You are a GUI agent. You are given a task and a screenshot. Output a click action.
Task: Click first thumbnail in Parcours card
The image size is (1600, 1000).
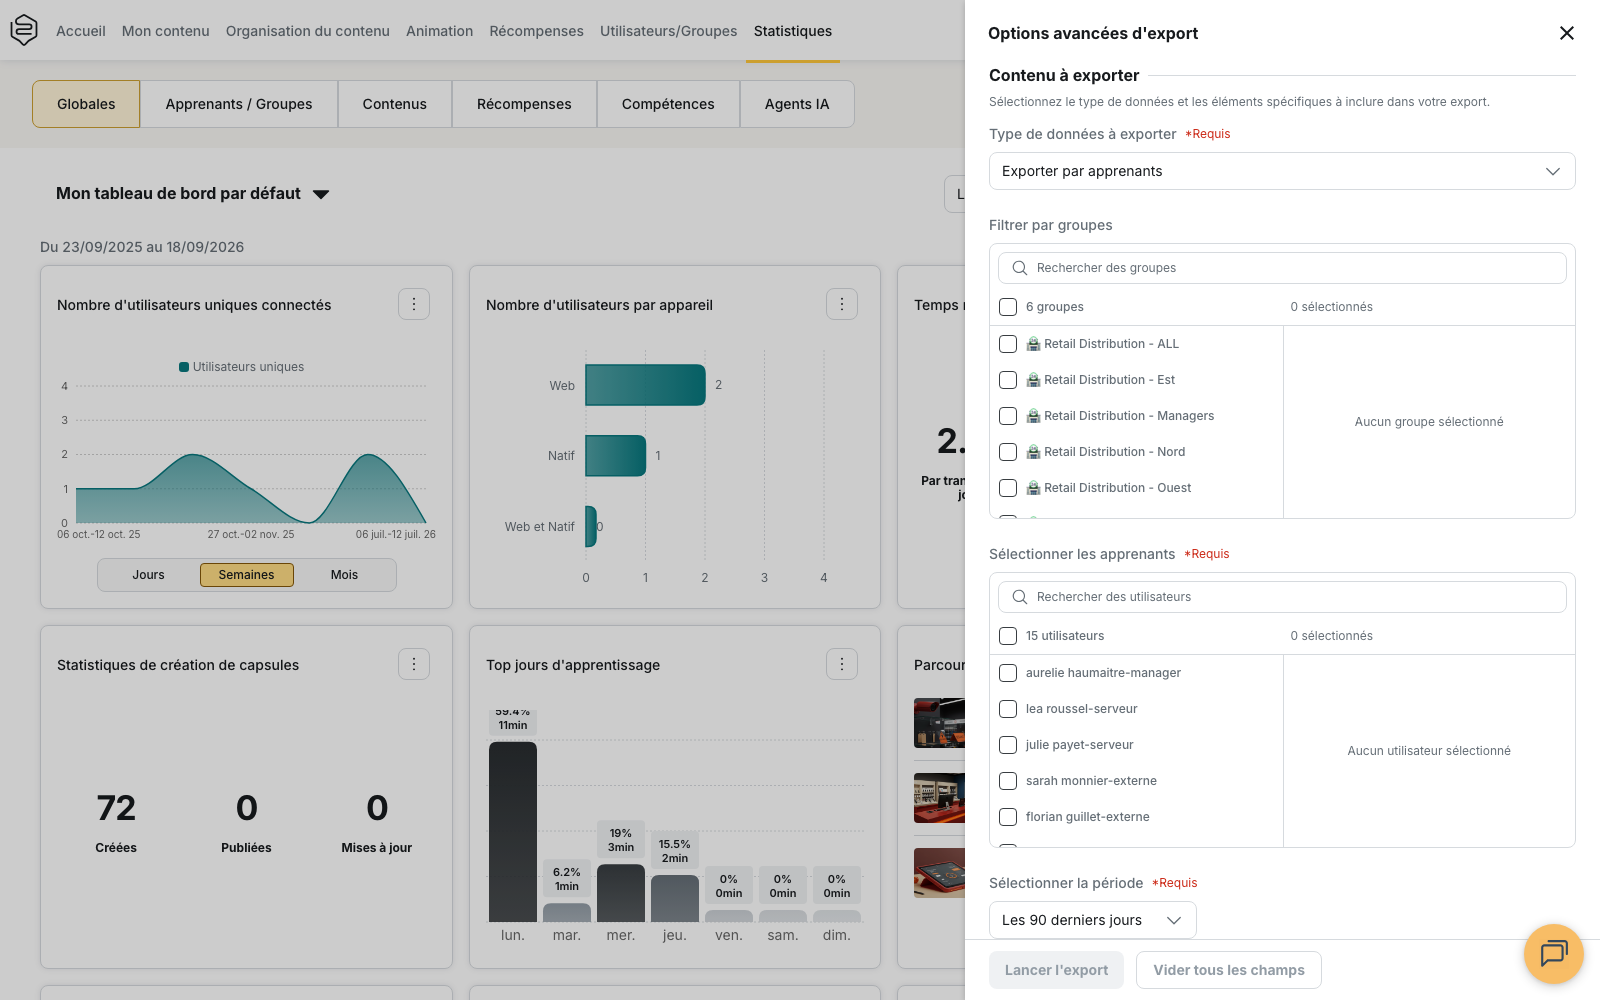940,723
